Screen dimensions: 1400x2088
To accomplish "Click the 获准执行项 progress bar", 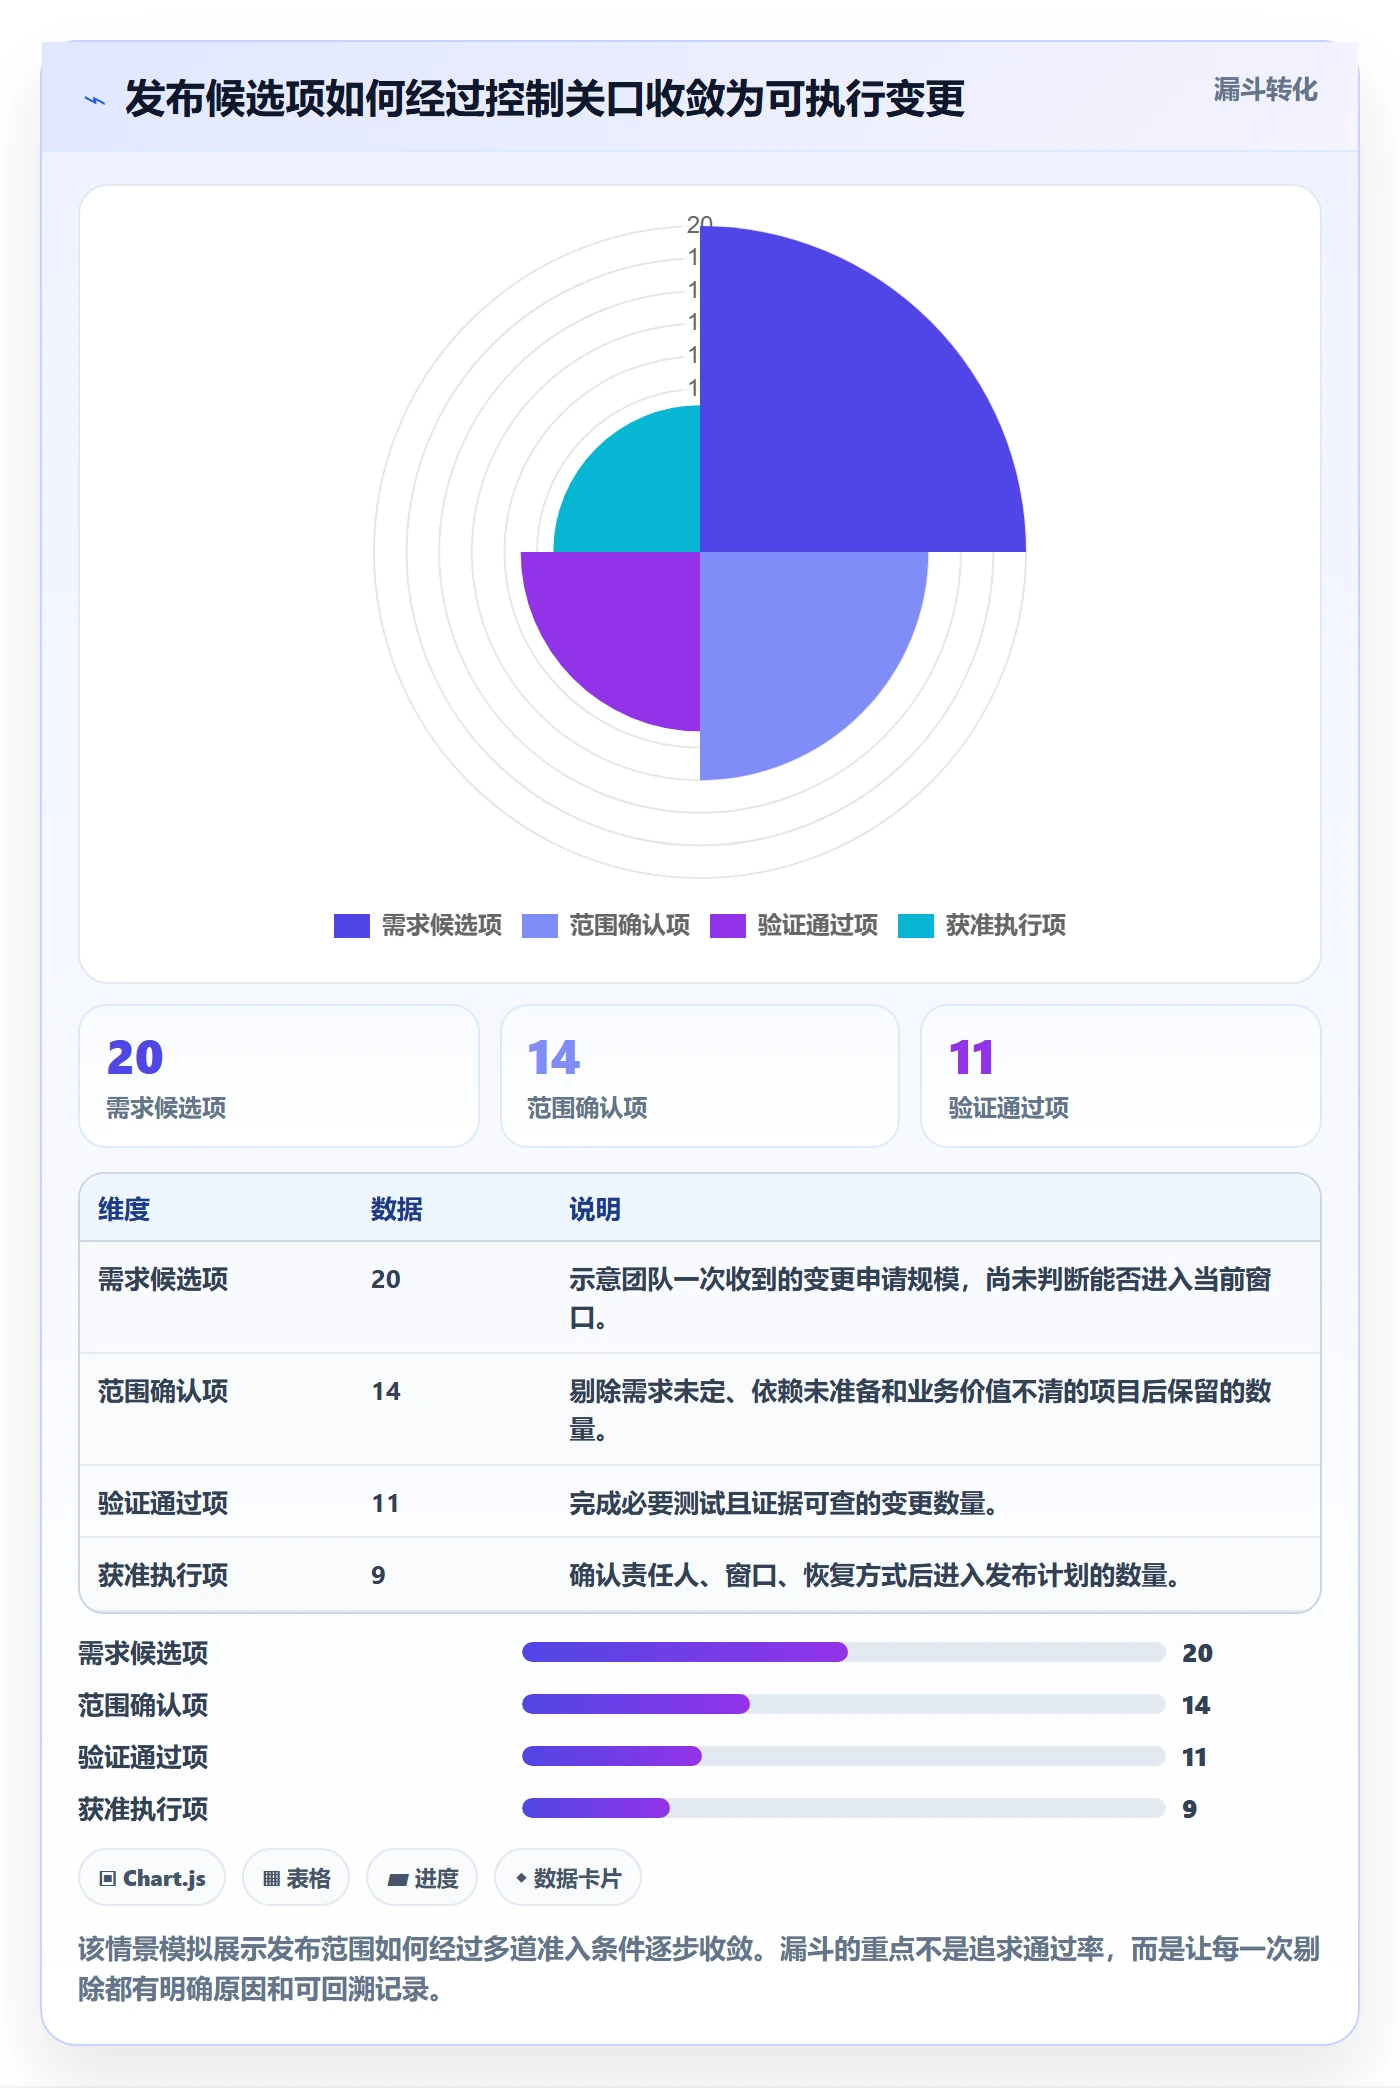I will (844, 1808).
